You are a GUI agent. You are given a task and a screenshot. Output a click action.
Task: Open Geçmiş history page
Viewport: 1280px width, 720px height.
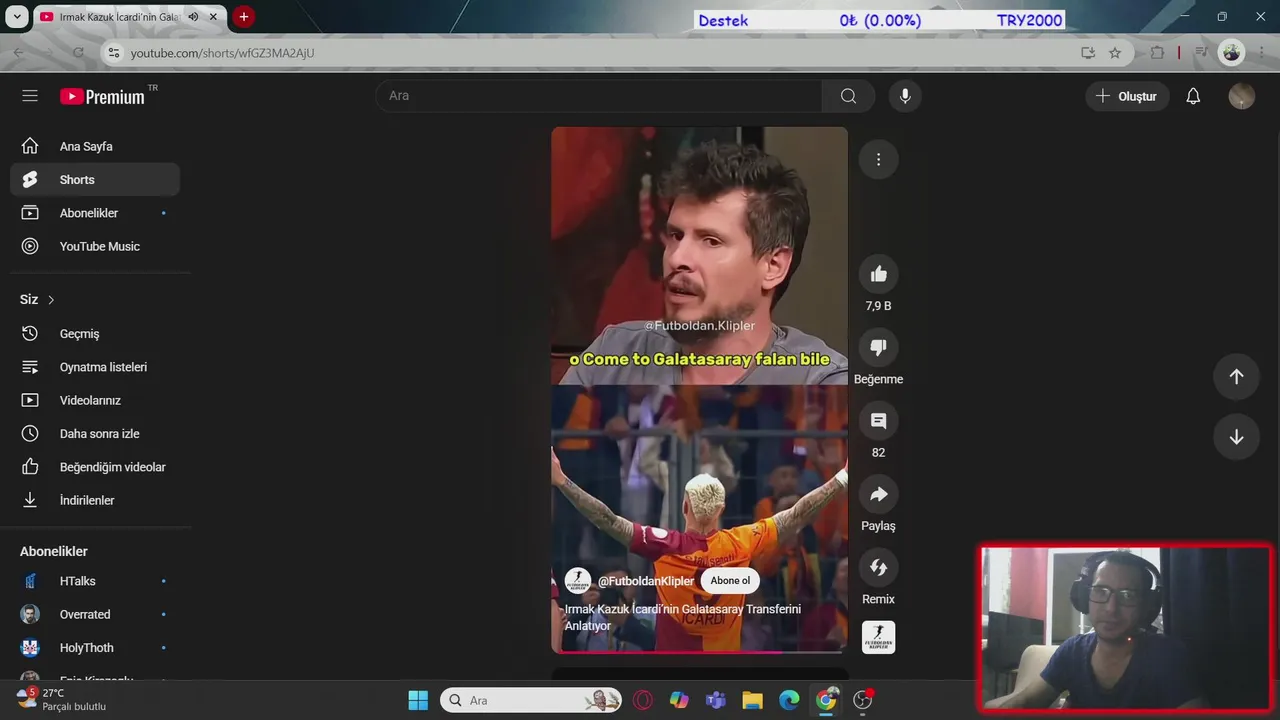pos(95,334)
